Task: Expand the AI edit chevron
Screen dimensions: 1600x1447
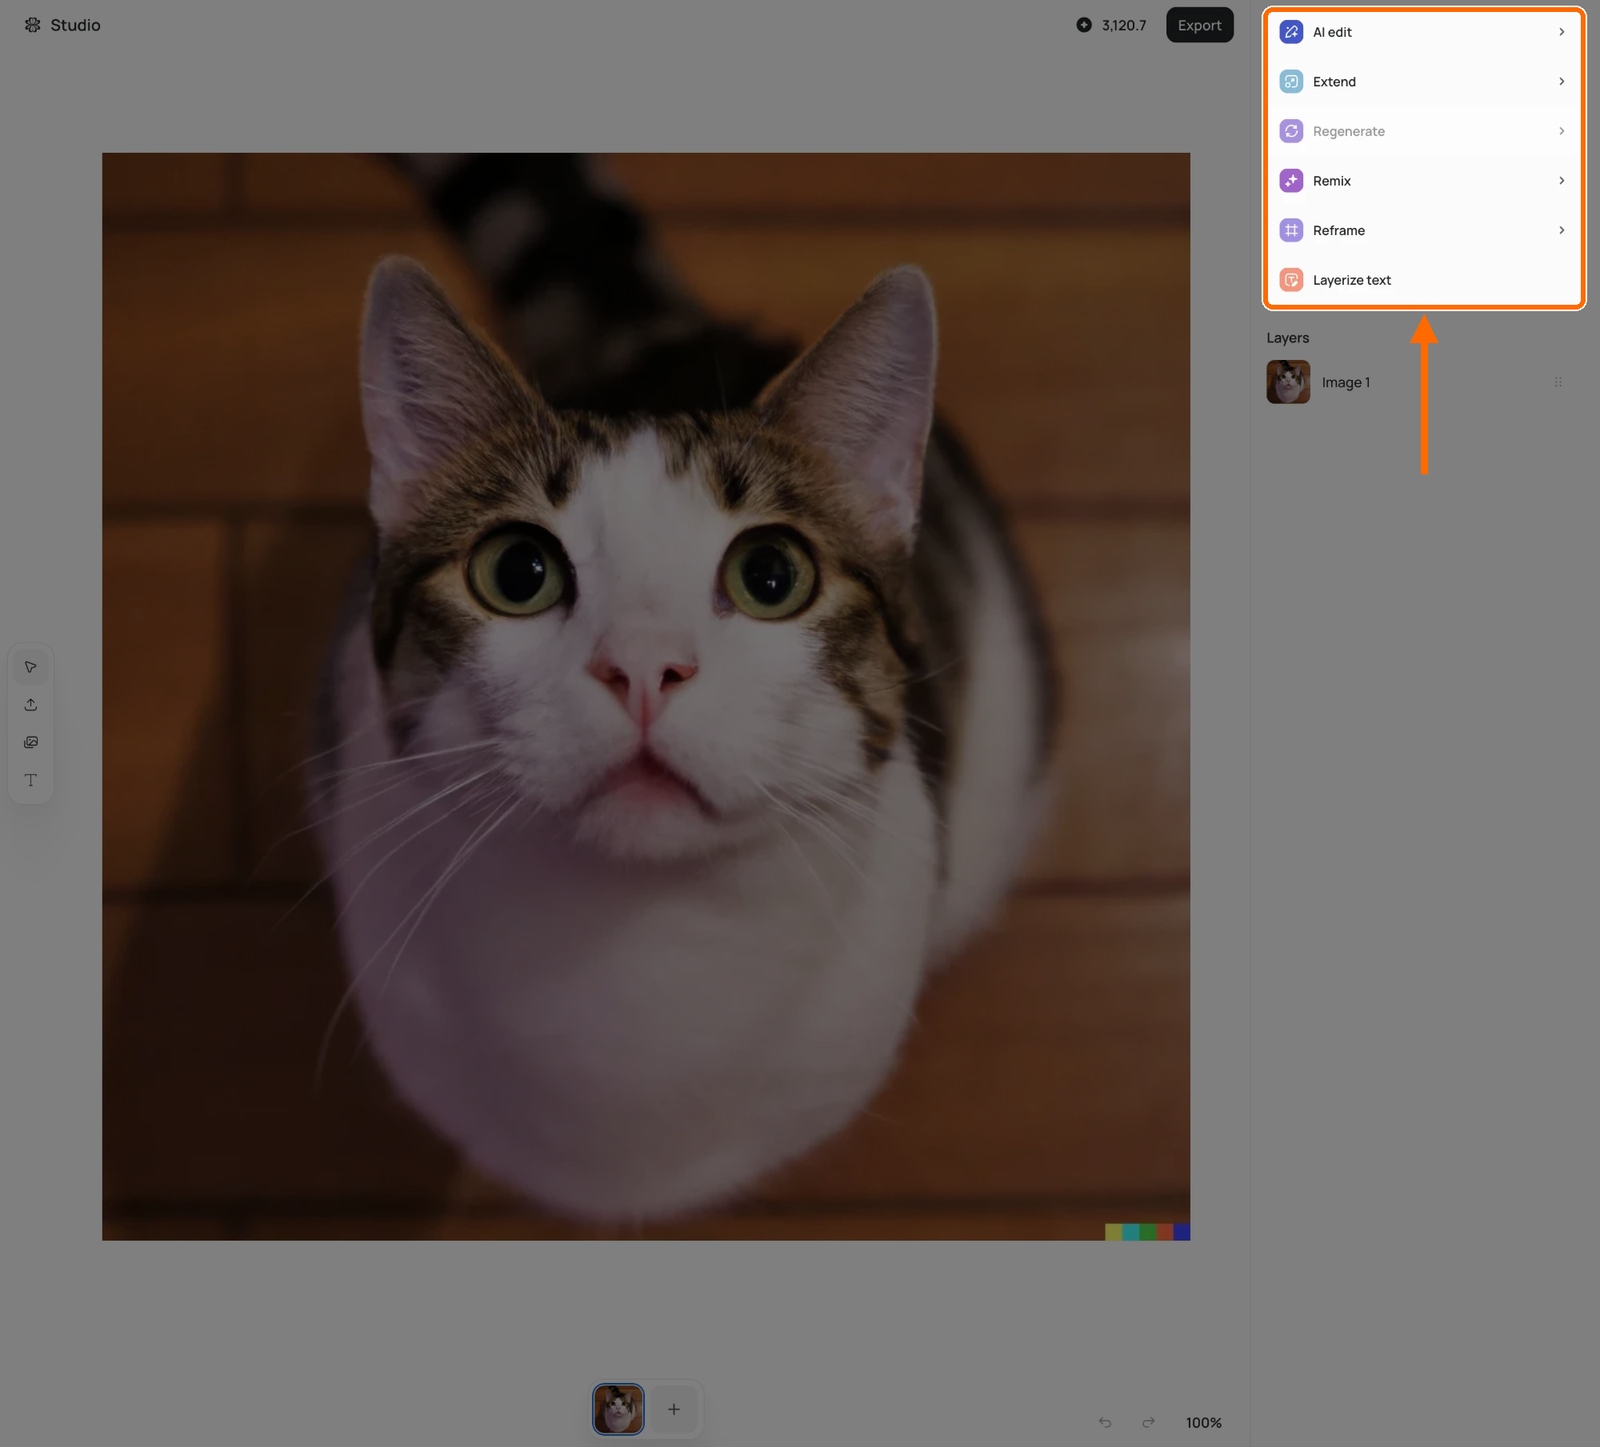Action: (1562, 32)
